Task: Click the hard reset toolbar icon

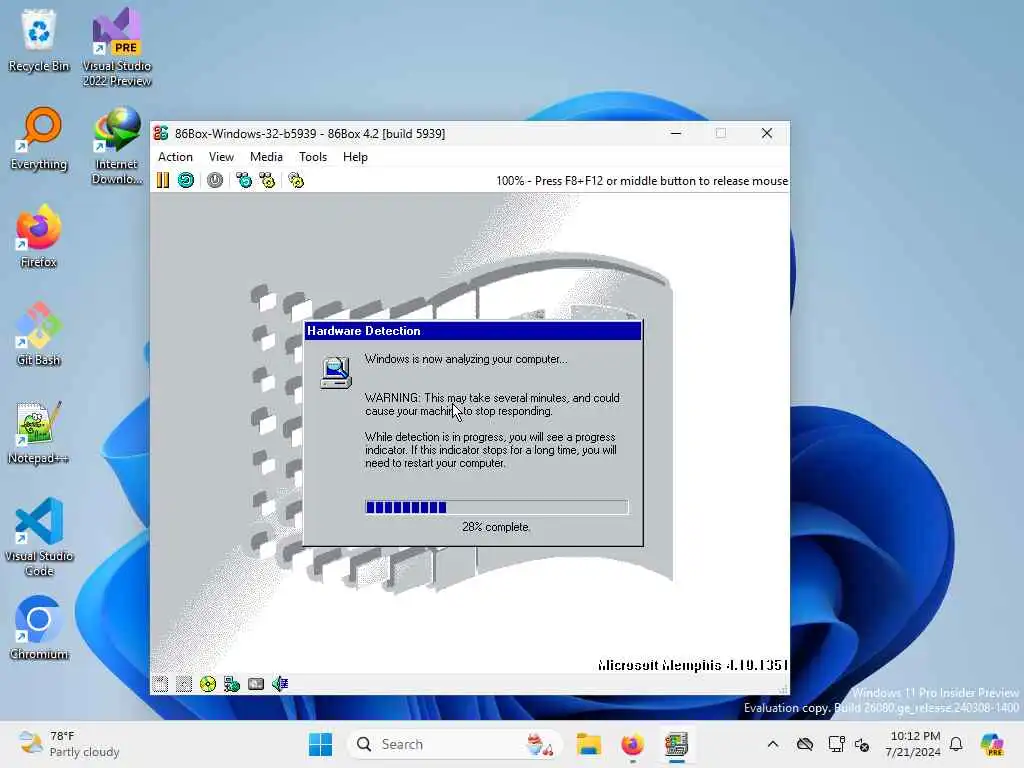Action: pos(186,180)
